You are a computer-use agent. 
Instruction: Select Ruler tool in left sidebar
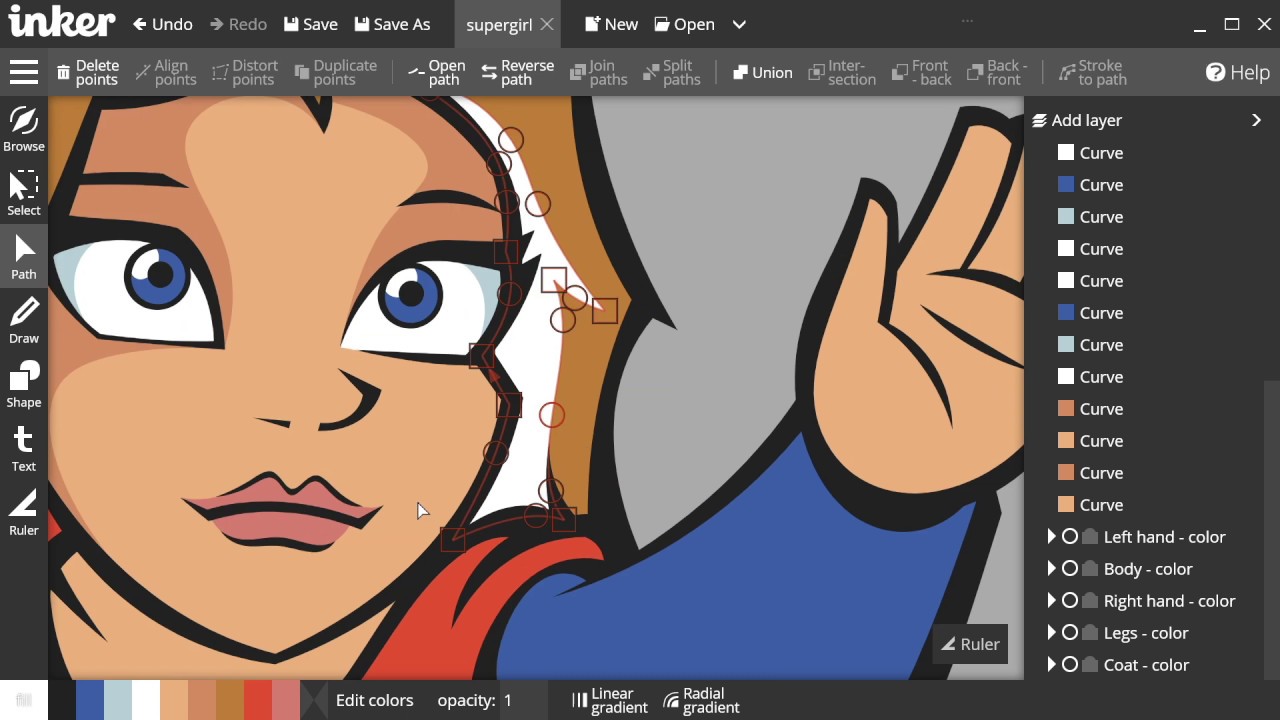tap(24, 513)
